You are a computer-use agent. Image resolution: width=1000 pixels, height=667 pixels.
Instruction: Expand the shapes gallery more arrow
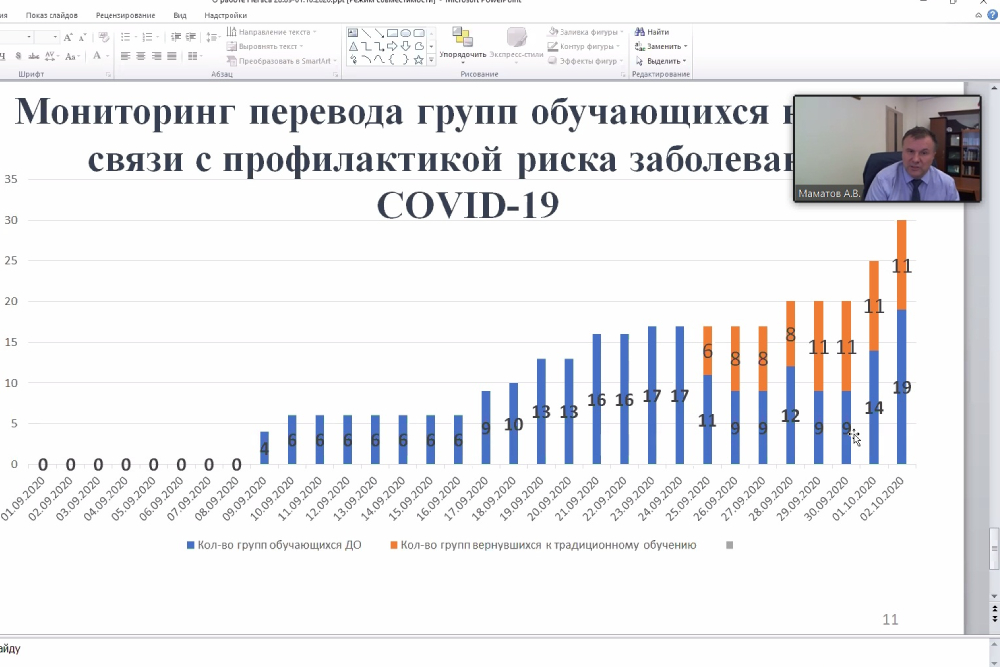431,59
